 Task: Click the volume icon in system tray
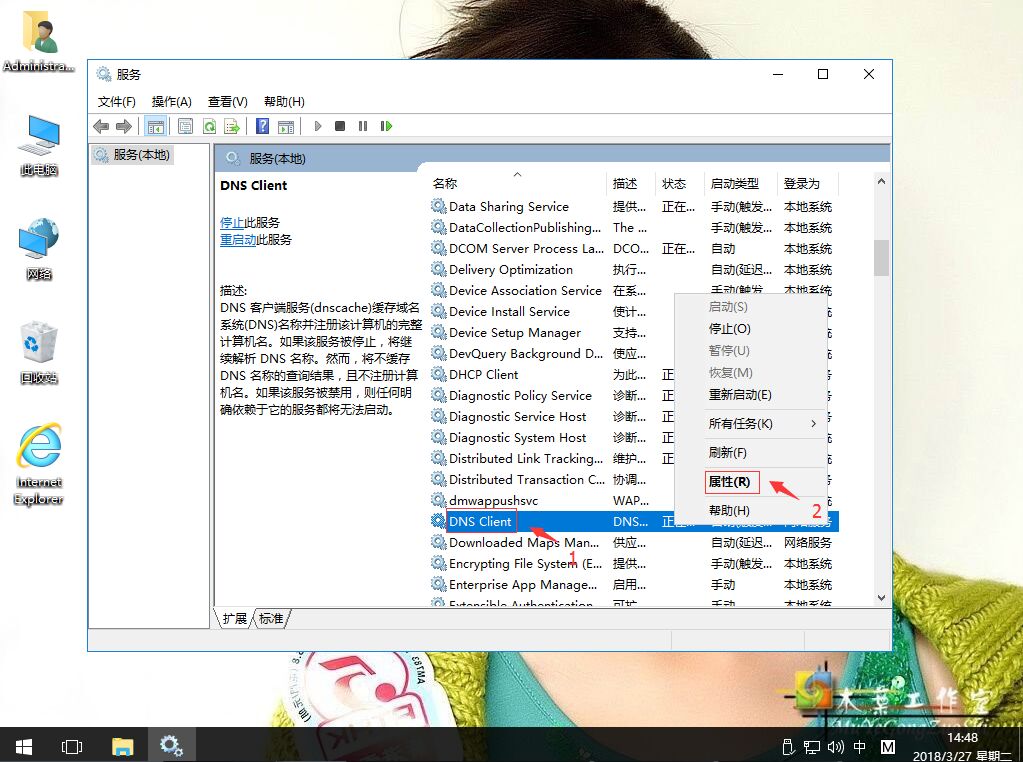tap(835, 746)
